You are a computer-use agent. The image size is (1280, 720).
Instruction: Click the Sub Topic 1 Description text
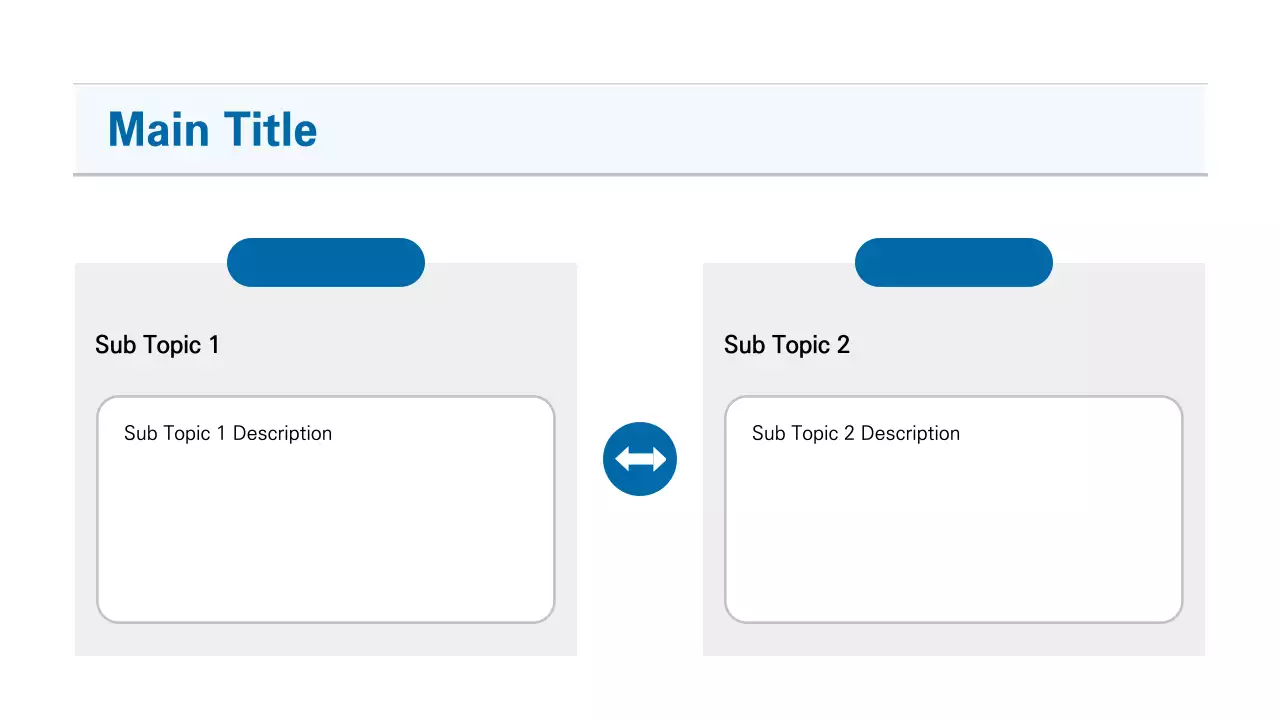click(228, 433)
